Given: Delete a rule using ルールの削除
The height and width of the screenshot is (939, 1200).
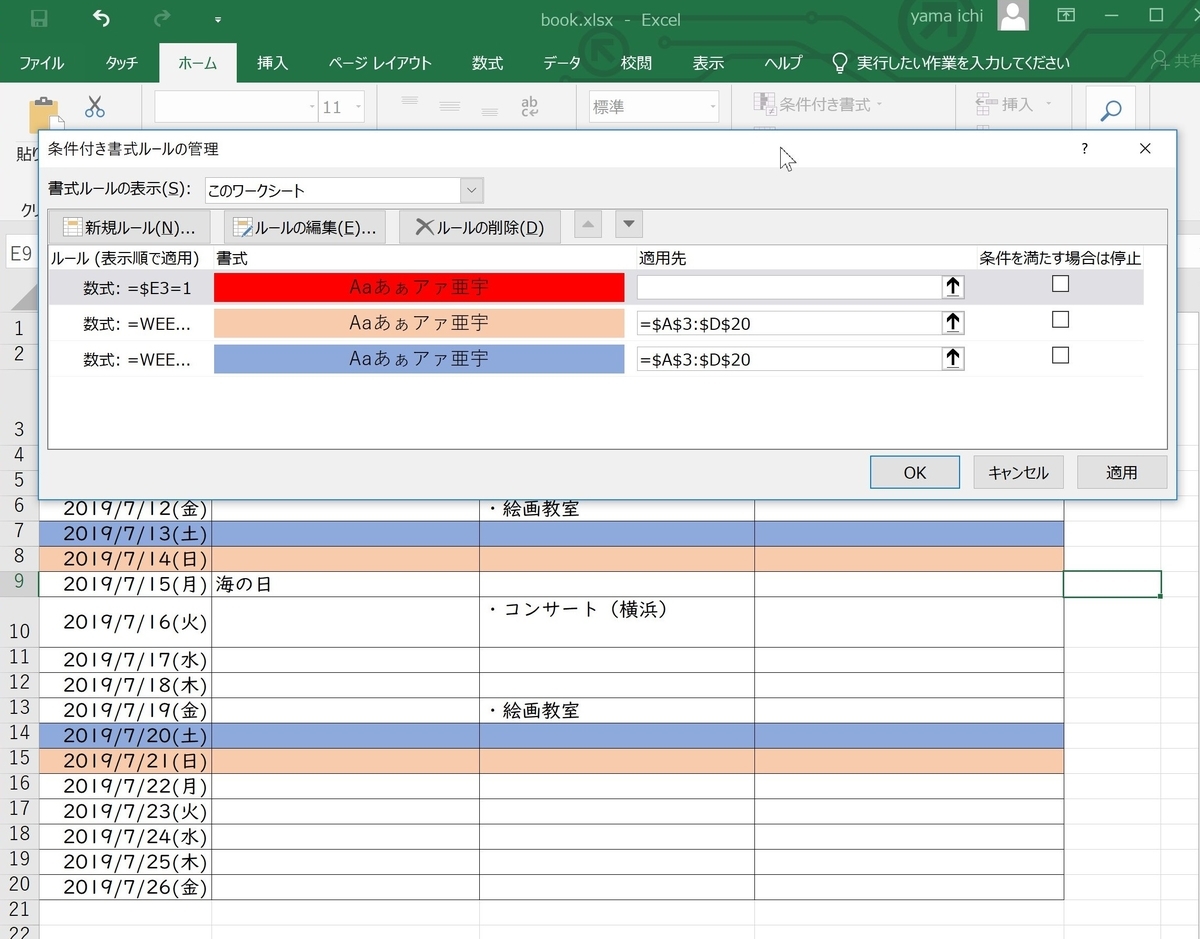Looking at the screenshot, I should click(480, 225).
